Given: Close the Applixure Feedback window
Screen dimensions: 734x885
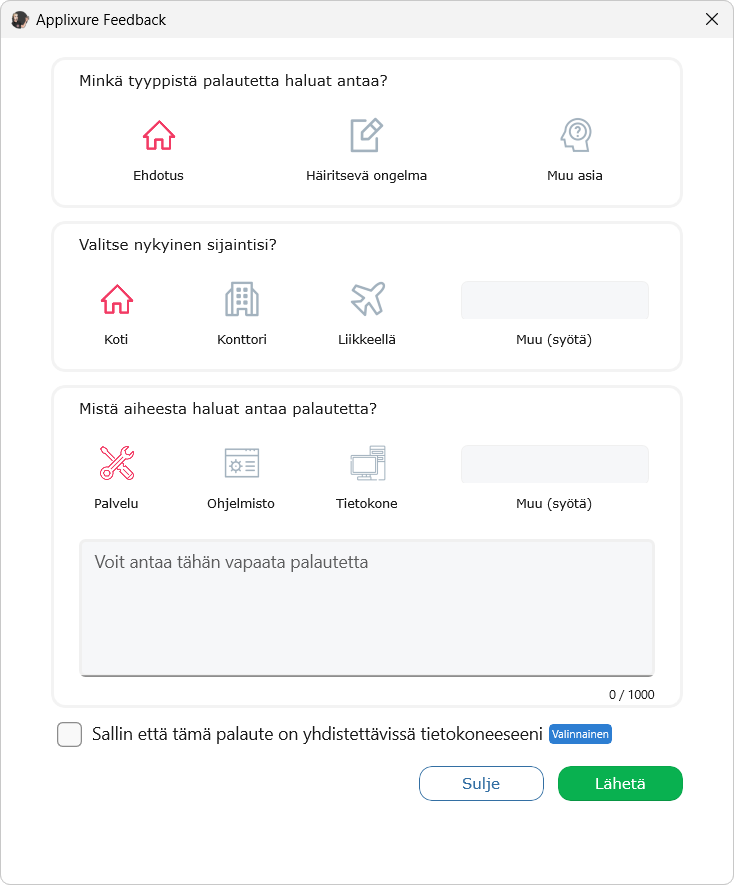Looking at the screenshot, I should 711,19.
